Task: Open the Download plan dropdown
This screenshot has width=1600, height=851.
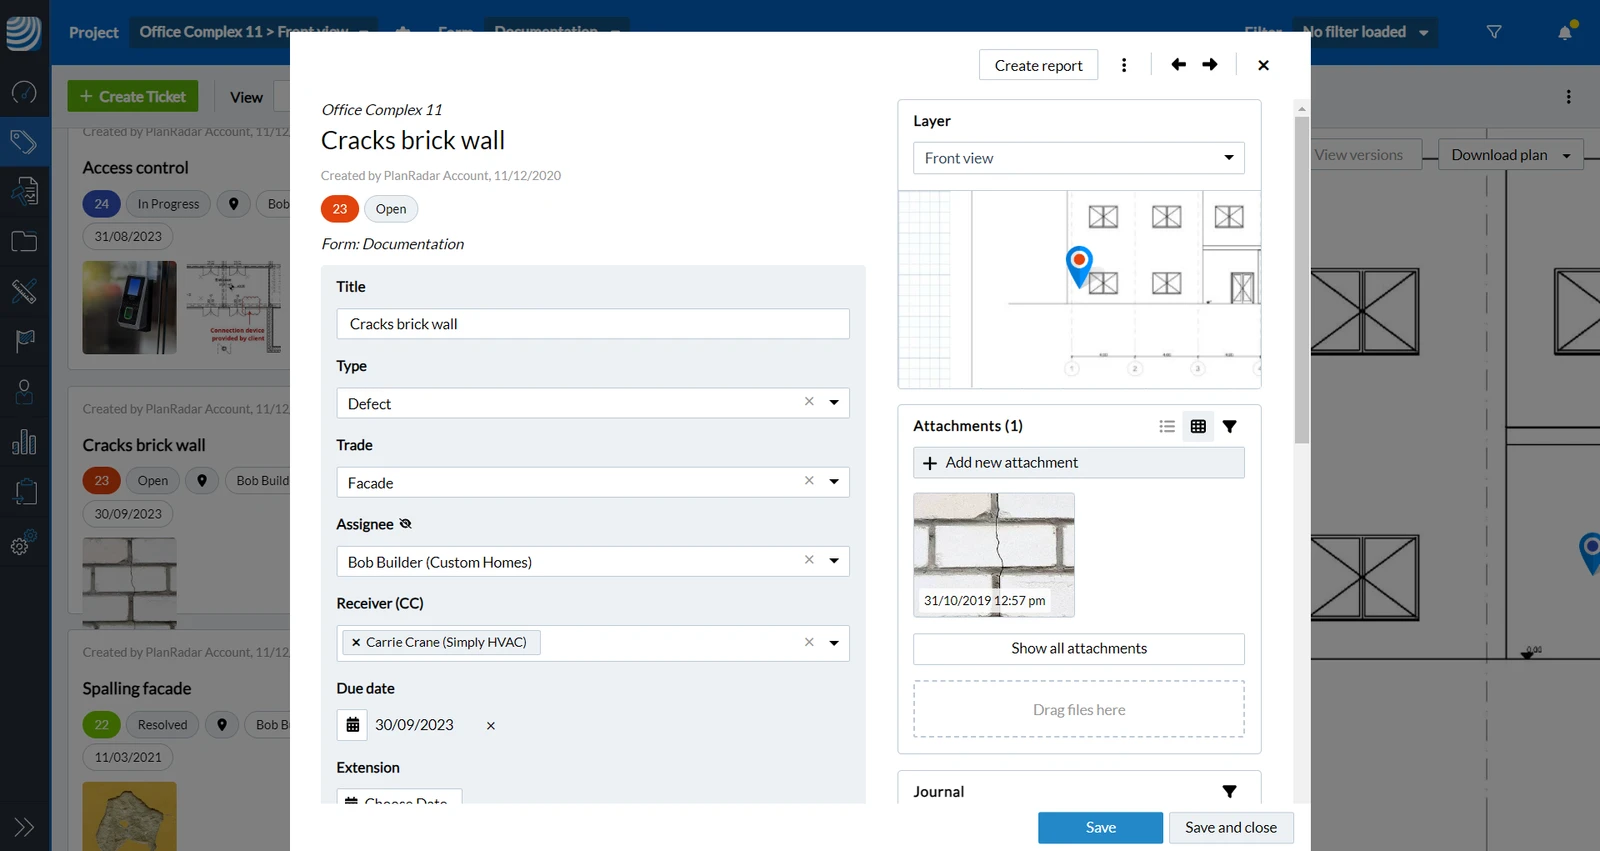Action: 1511,155
